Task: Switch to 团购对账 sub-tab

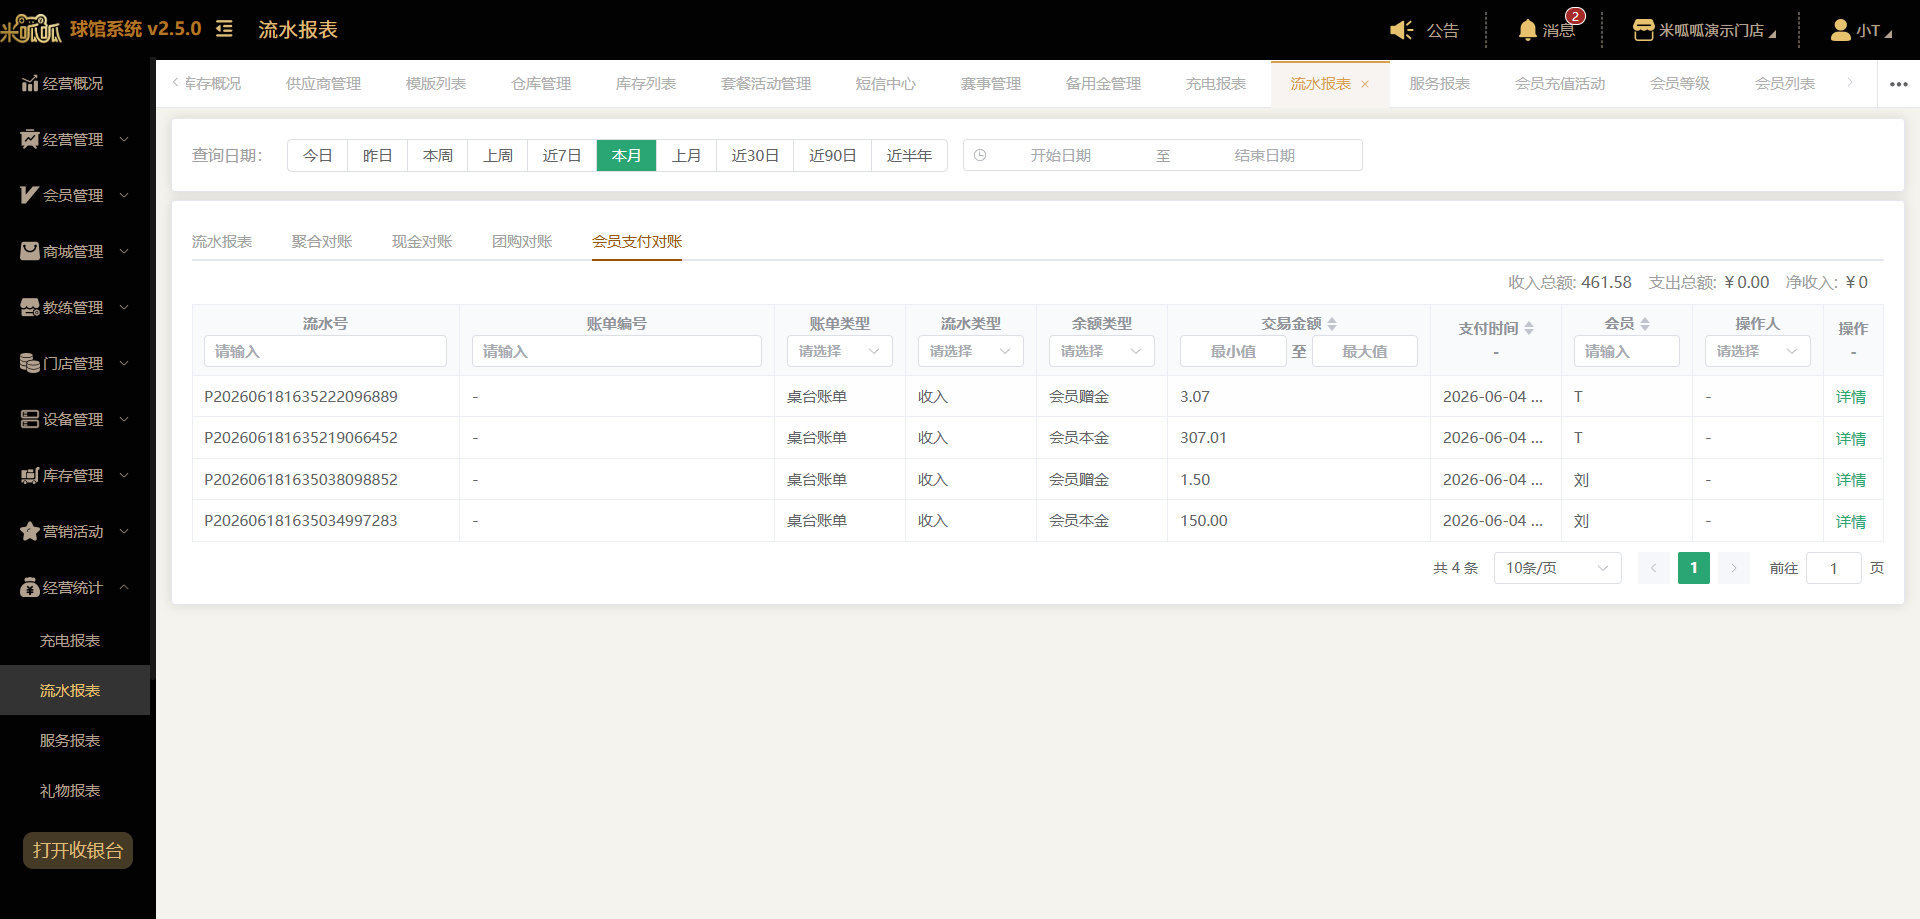Action: coord(522,241)
